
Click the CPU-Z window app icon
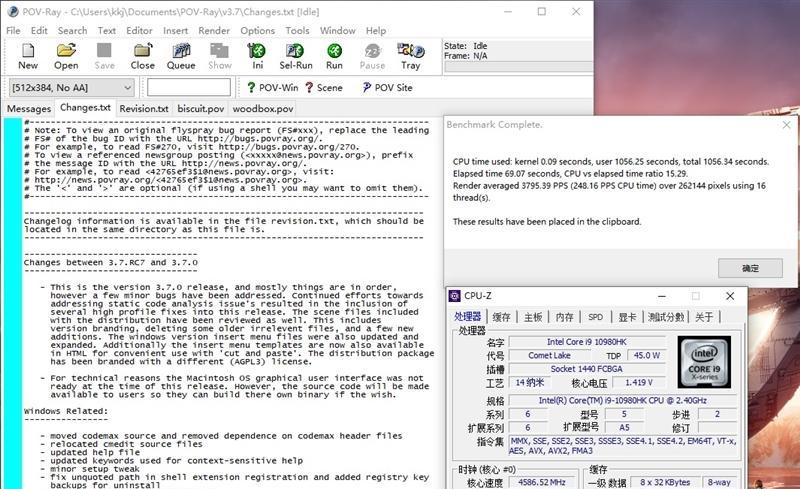tap(454, 296)
